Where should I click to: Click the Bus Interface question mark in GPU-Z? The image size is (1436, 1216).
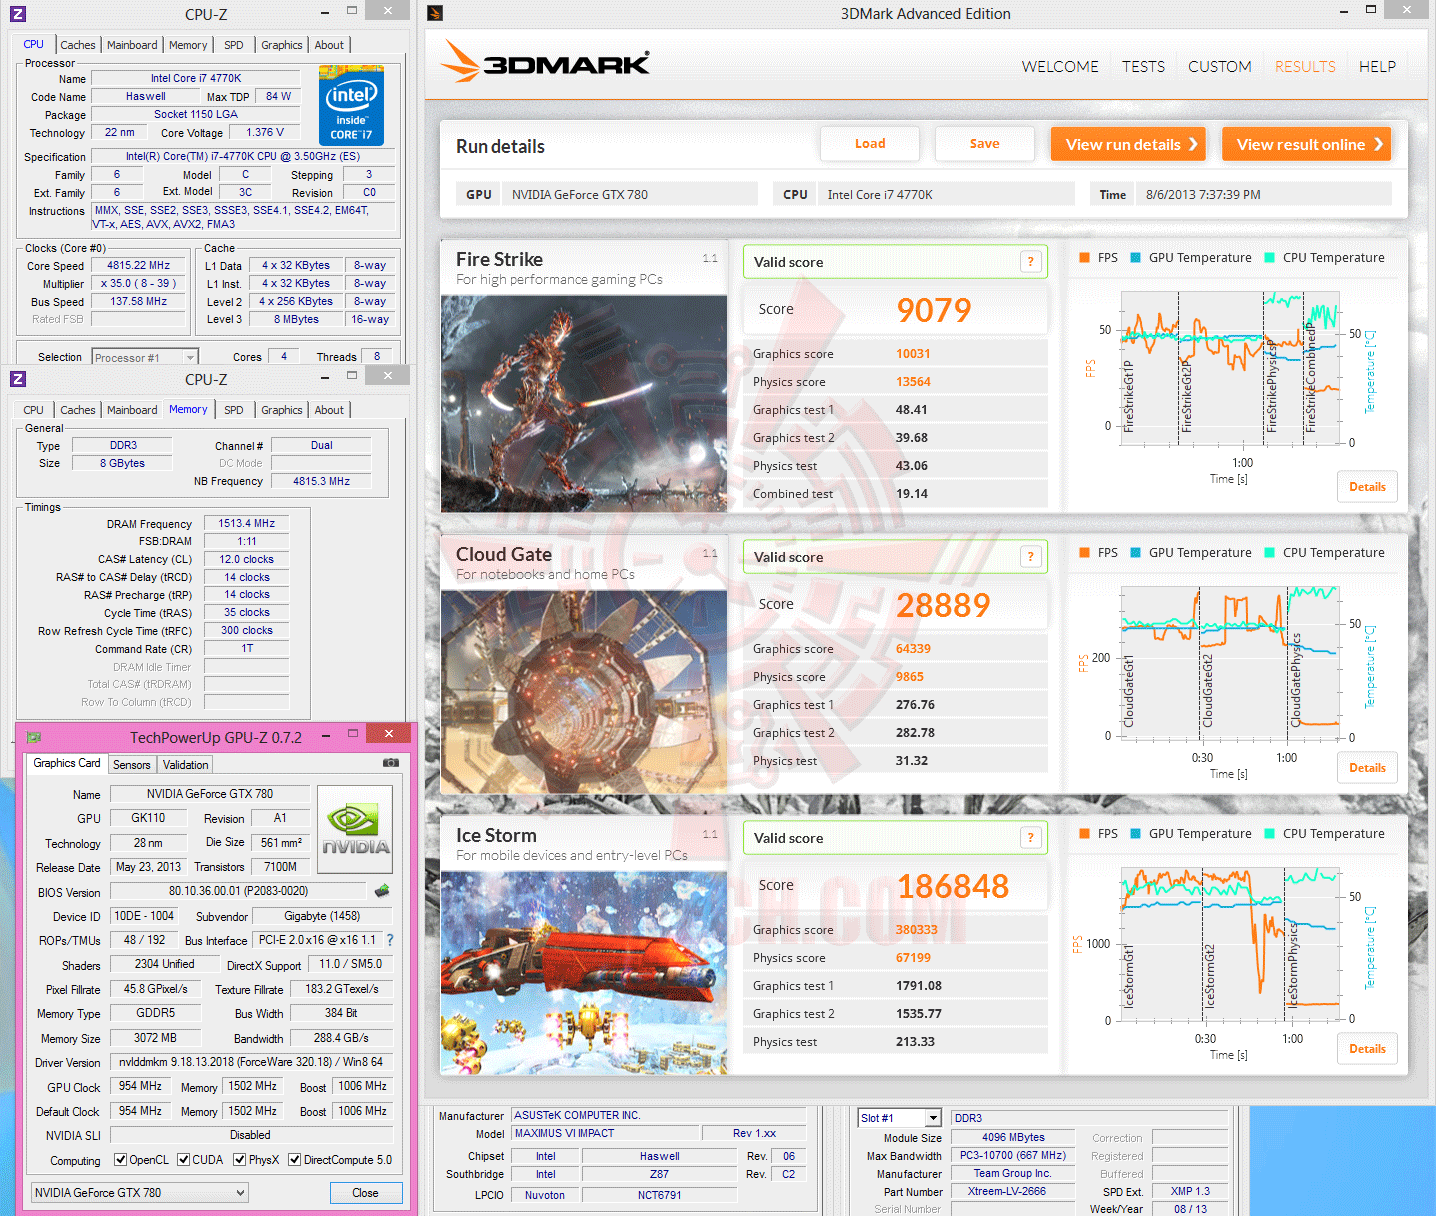pos(390,940)
